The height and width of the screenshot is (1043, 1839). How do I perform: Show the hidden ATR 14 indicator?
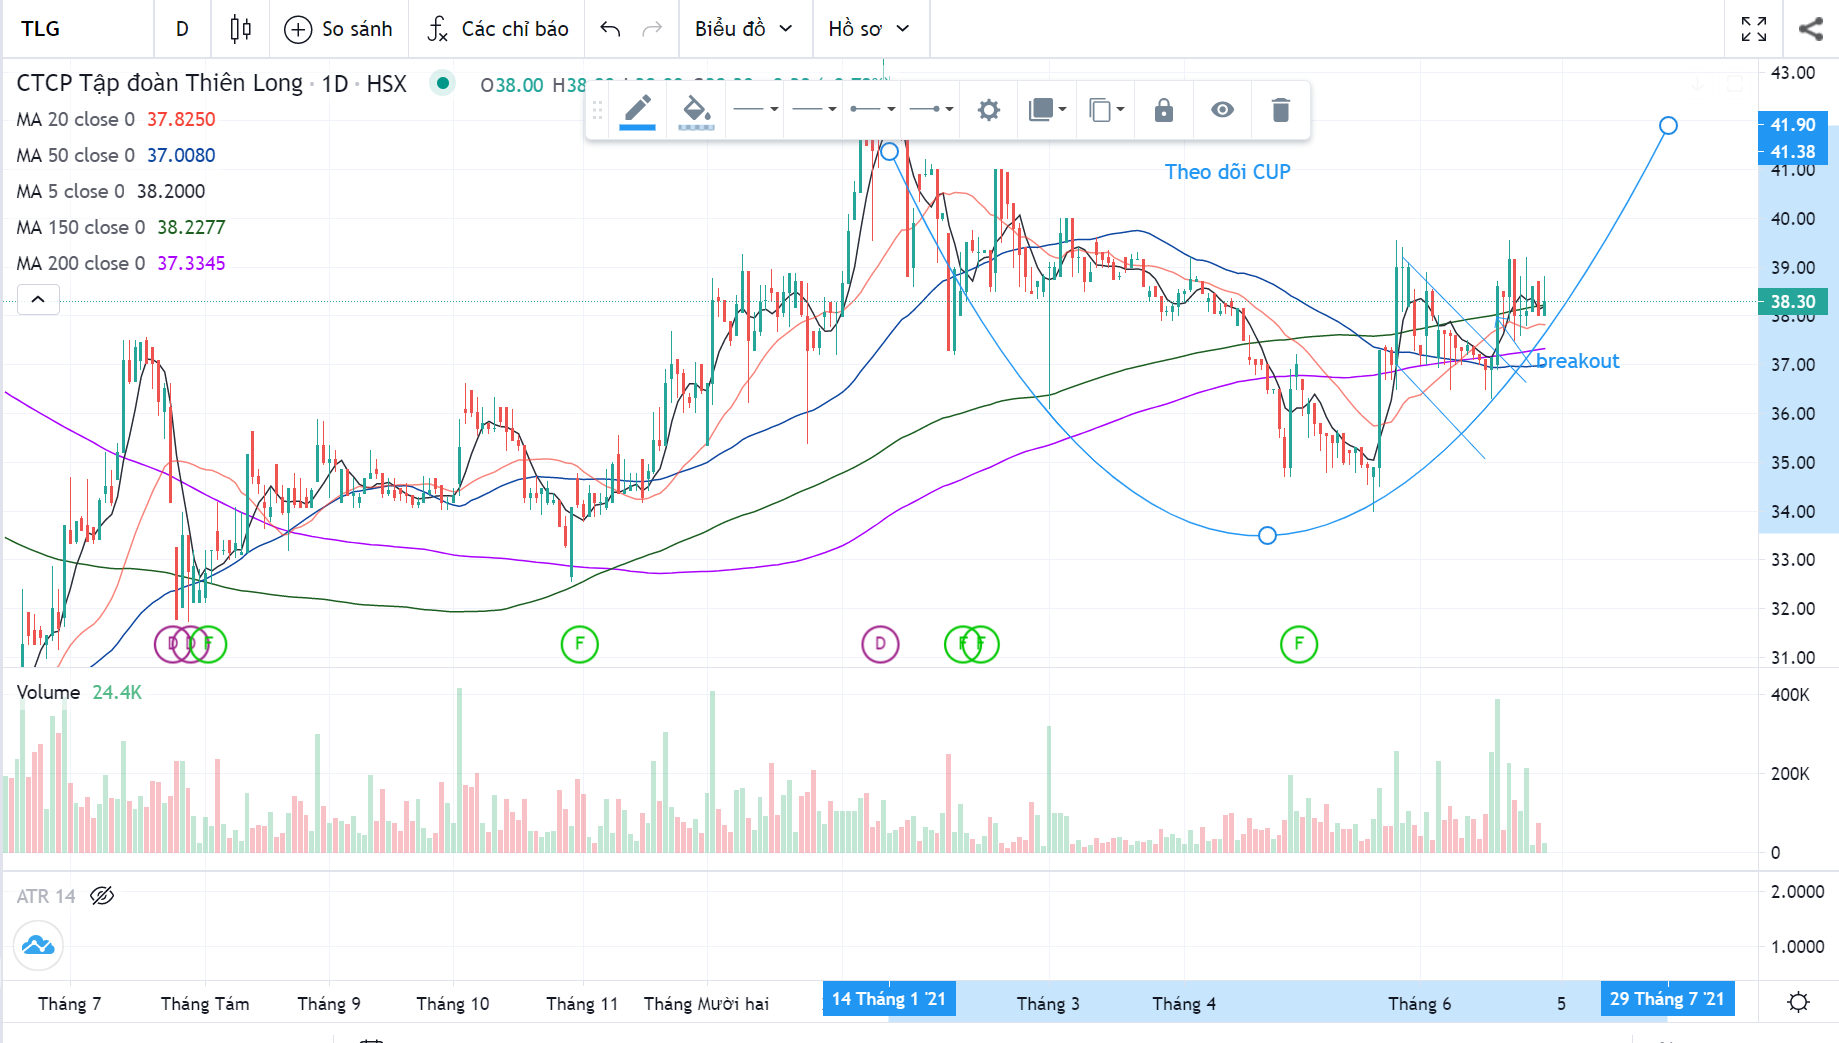tap(102, 896)
